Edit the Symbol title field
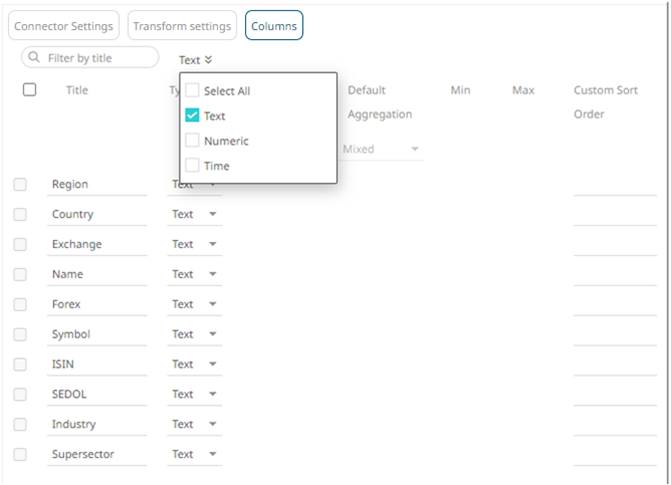 [96, 334]
